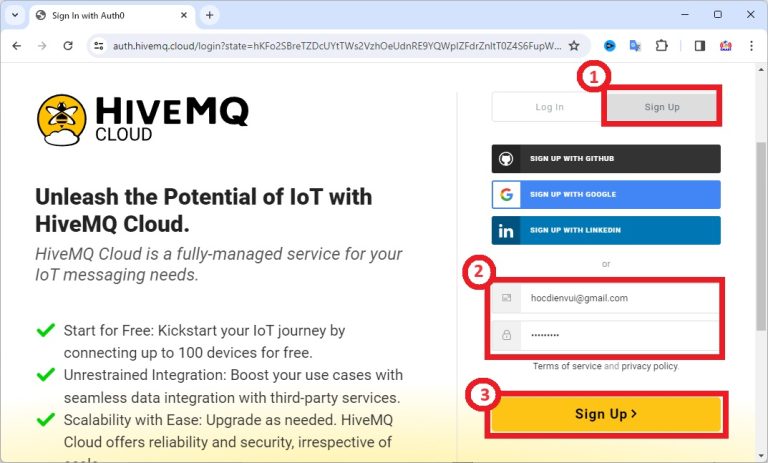Select the Sign Up tab
This screenshot has width=768, height=463.
[x=662, y=107]
